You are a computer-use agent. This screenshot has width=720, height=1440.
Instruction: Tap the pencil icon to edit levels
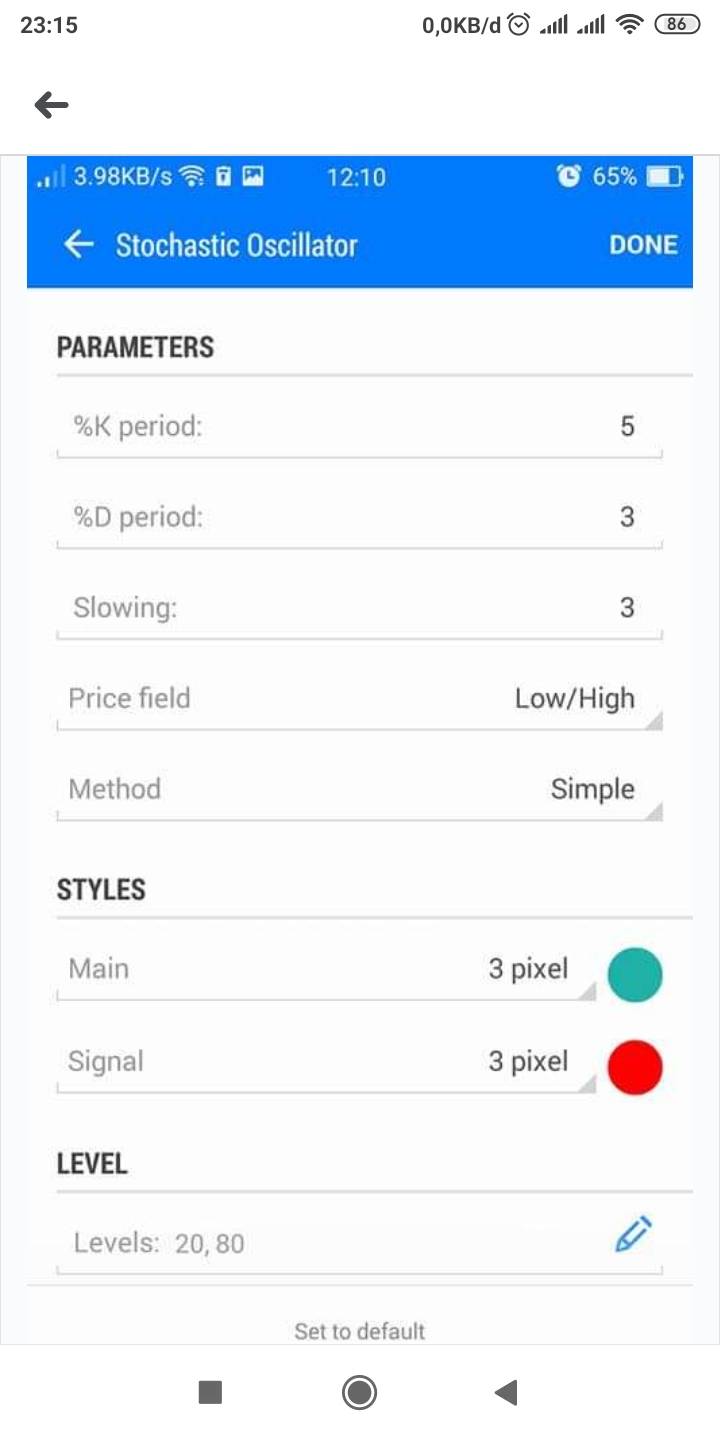tap(633, 1236)
